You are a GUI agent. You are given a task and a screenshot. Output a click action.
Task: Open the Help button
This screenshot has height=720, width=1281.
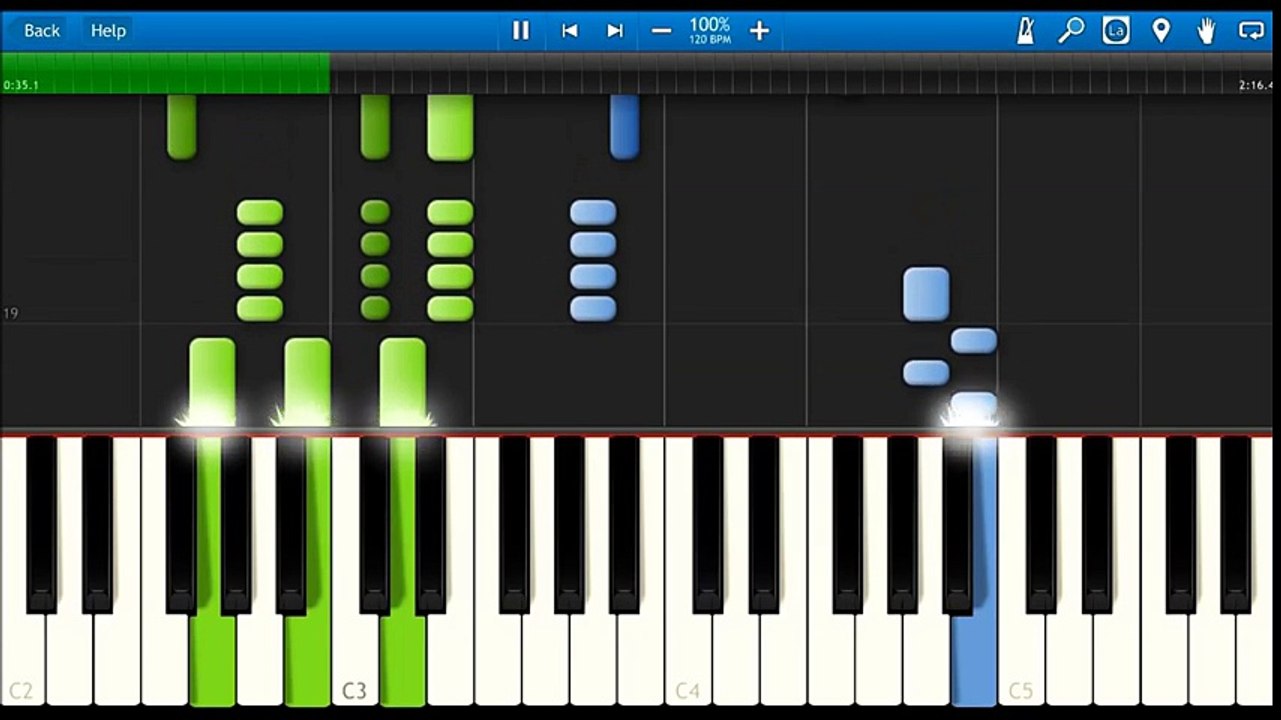pyautogui.click(x=108, y=31)
